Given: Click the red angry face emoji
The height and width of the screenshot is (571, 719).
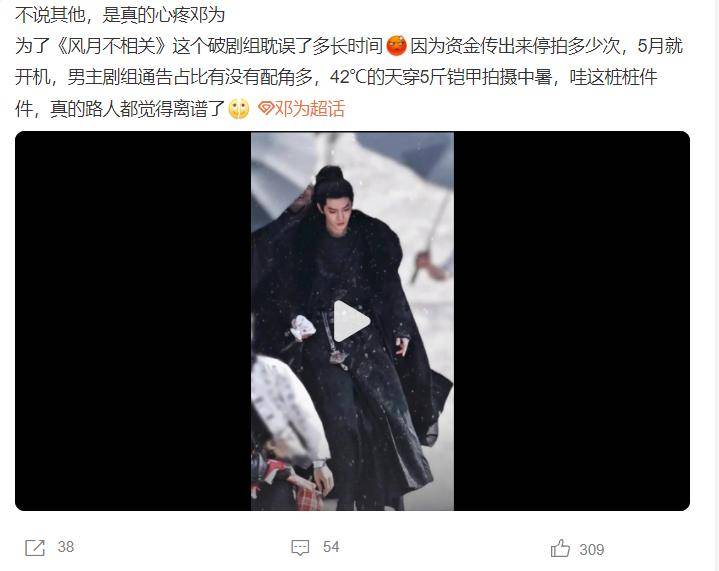Looking at the screenshot, I should coord(397,45).
